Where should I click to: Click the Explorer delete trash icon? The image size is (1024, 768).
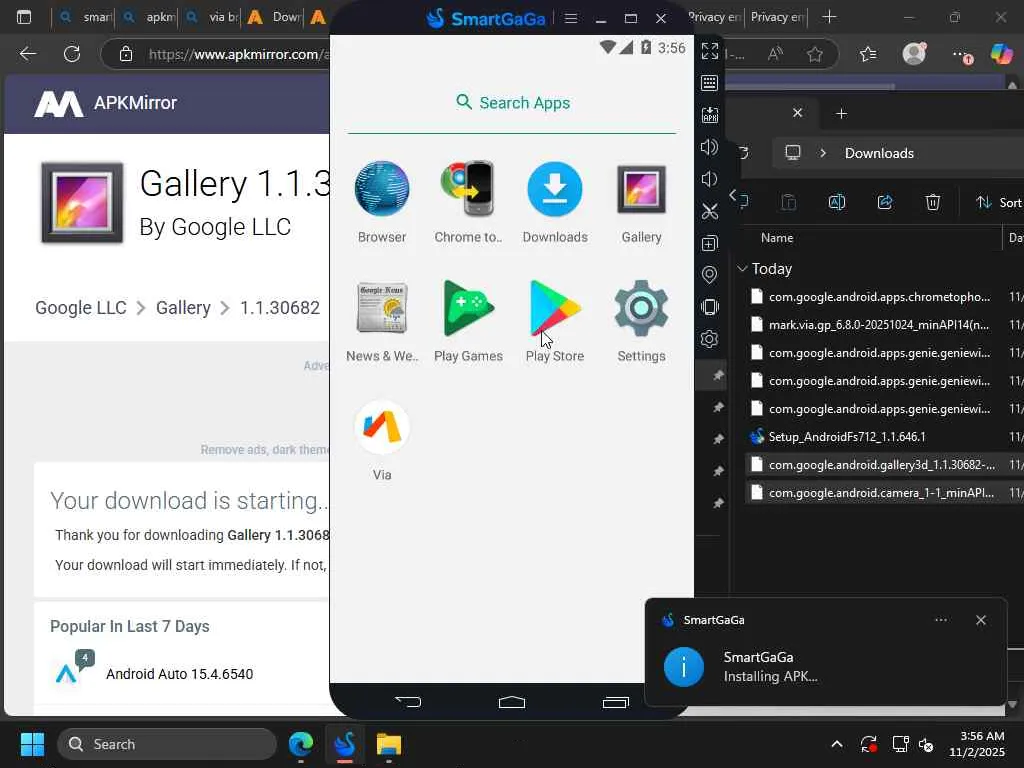coord(933,202)
